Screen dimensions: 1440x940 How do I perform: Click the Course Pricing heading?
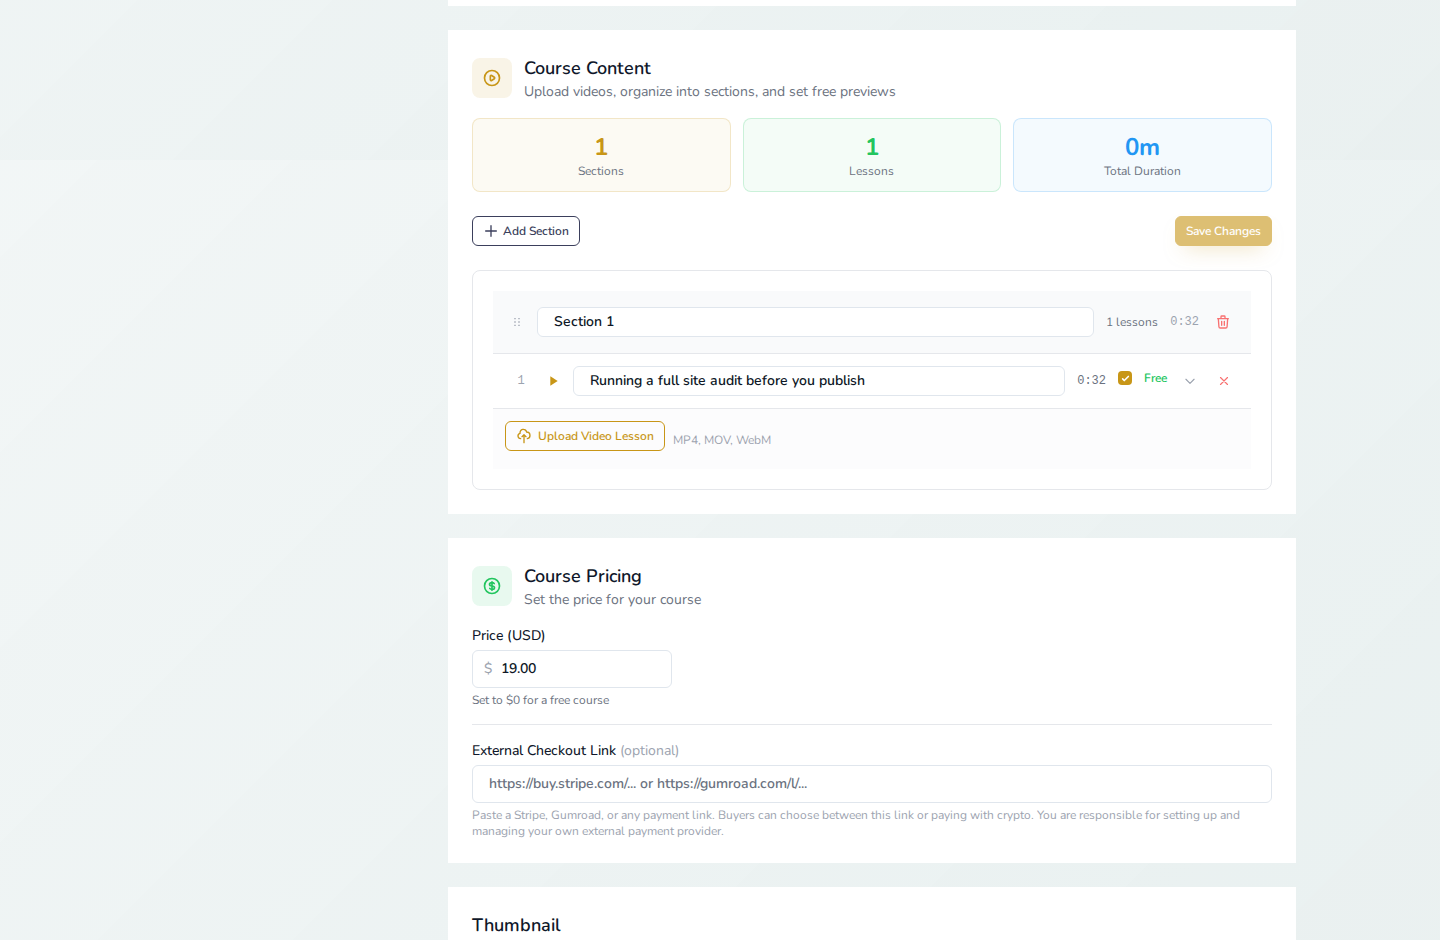(583, 576)
